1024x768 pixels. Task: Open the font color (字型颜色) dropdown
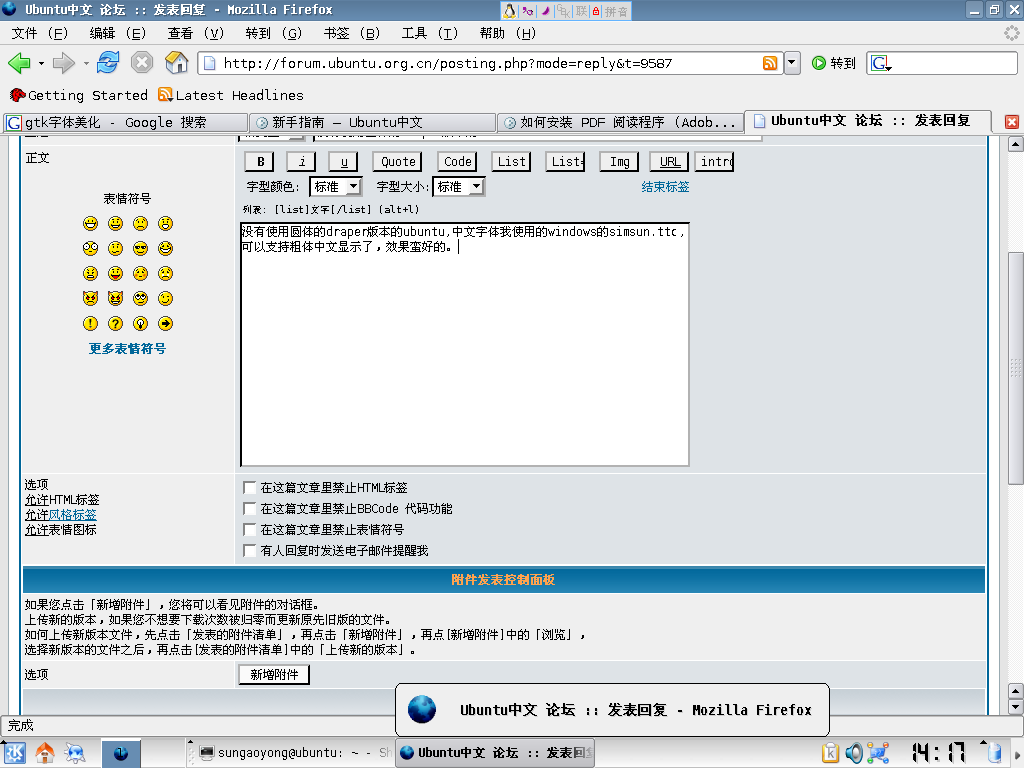(336, 187)
